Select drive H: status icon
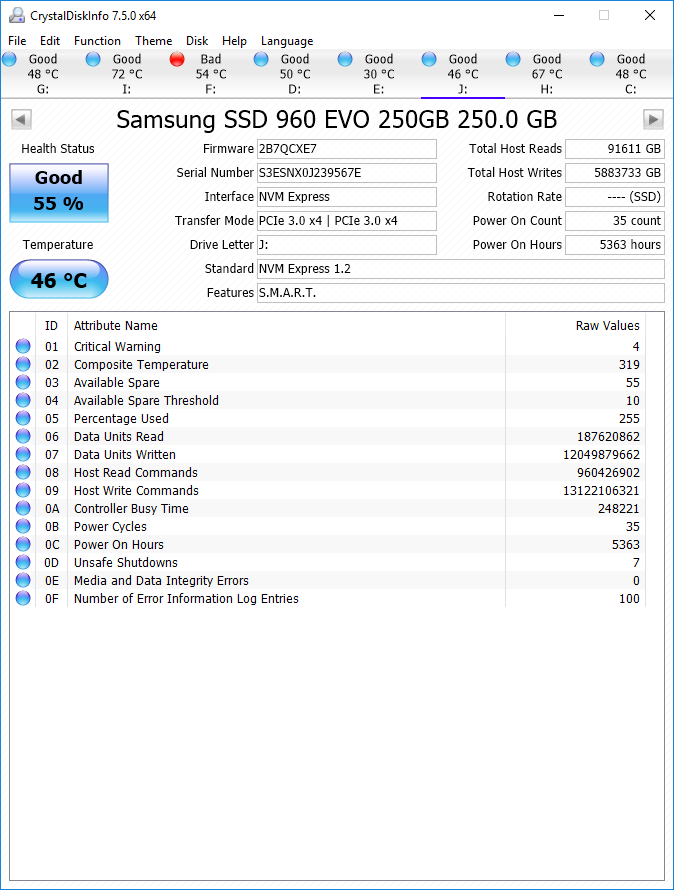This screenshot has width=674, height=890. pyautogui.click(x=513, y=59)
